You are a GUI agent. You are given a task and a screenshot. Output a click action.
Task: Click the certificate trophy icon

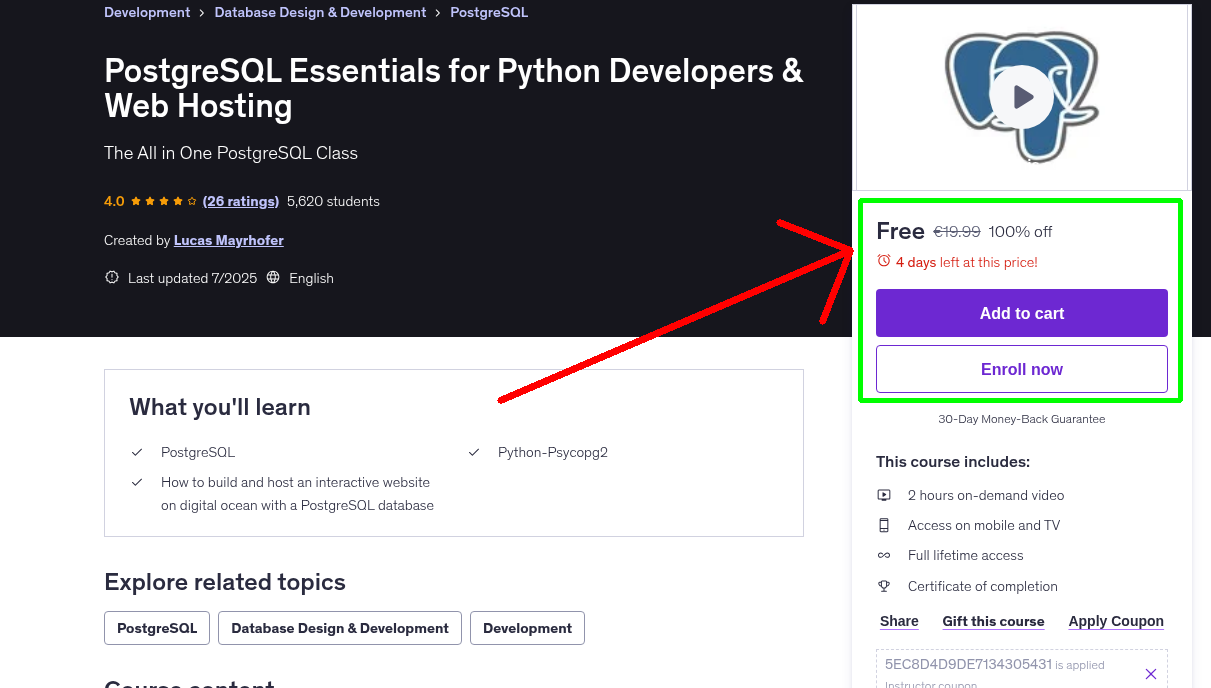(884, 586)
